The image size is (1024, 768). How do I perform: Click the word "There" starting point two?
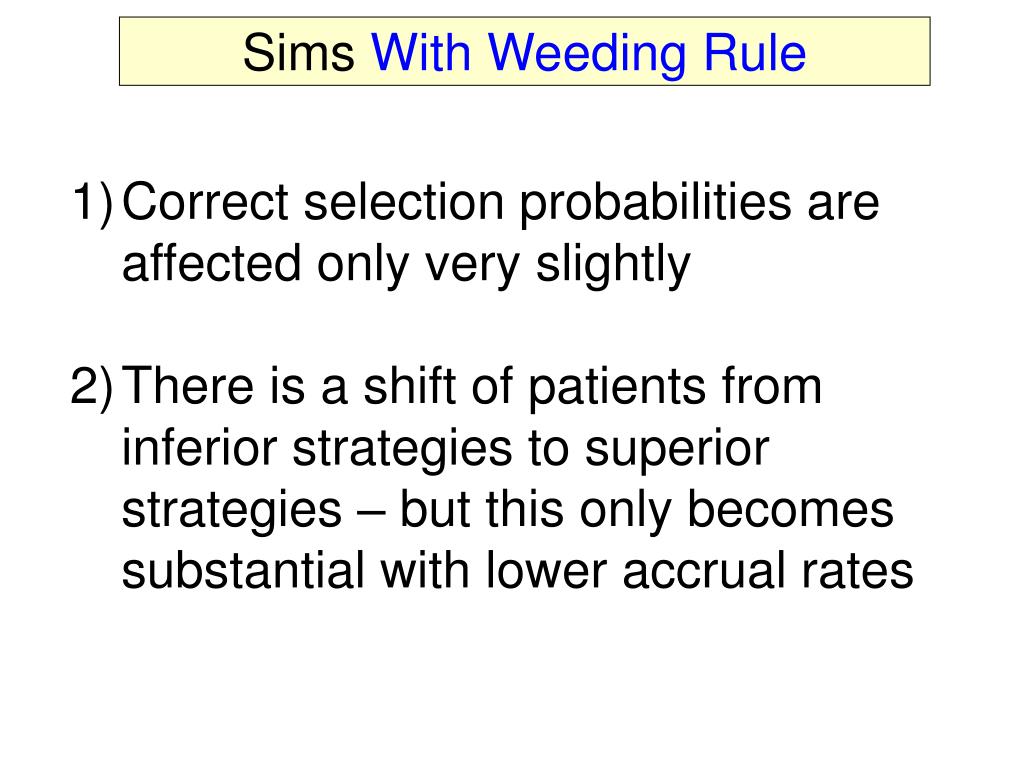pyautogui.click(x=187, y=386)
